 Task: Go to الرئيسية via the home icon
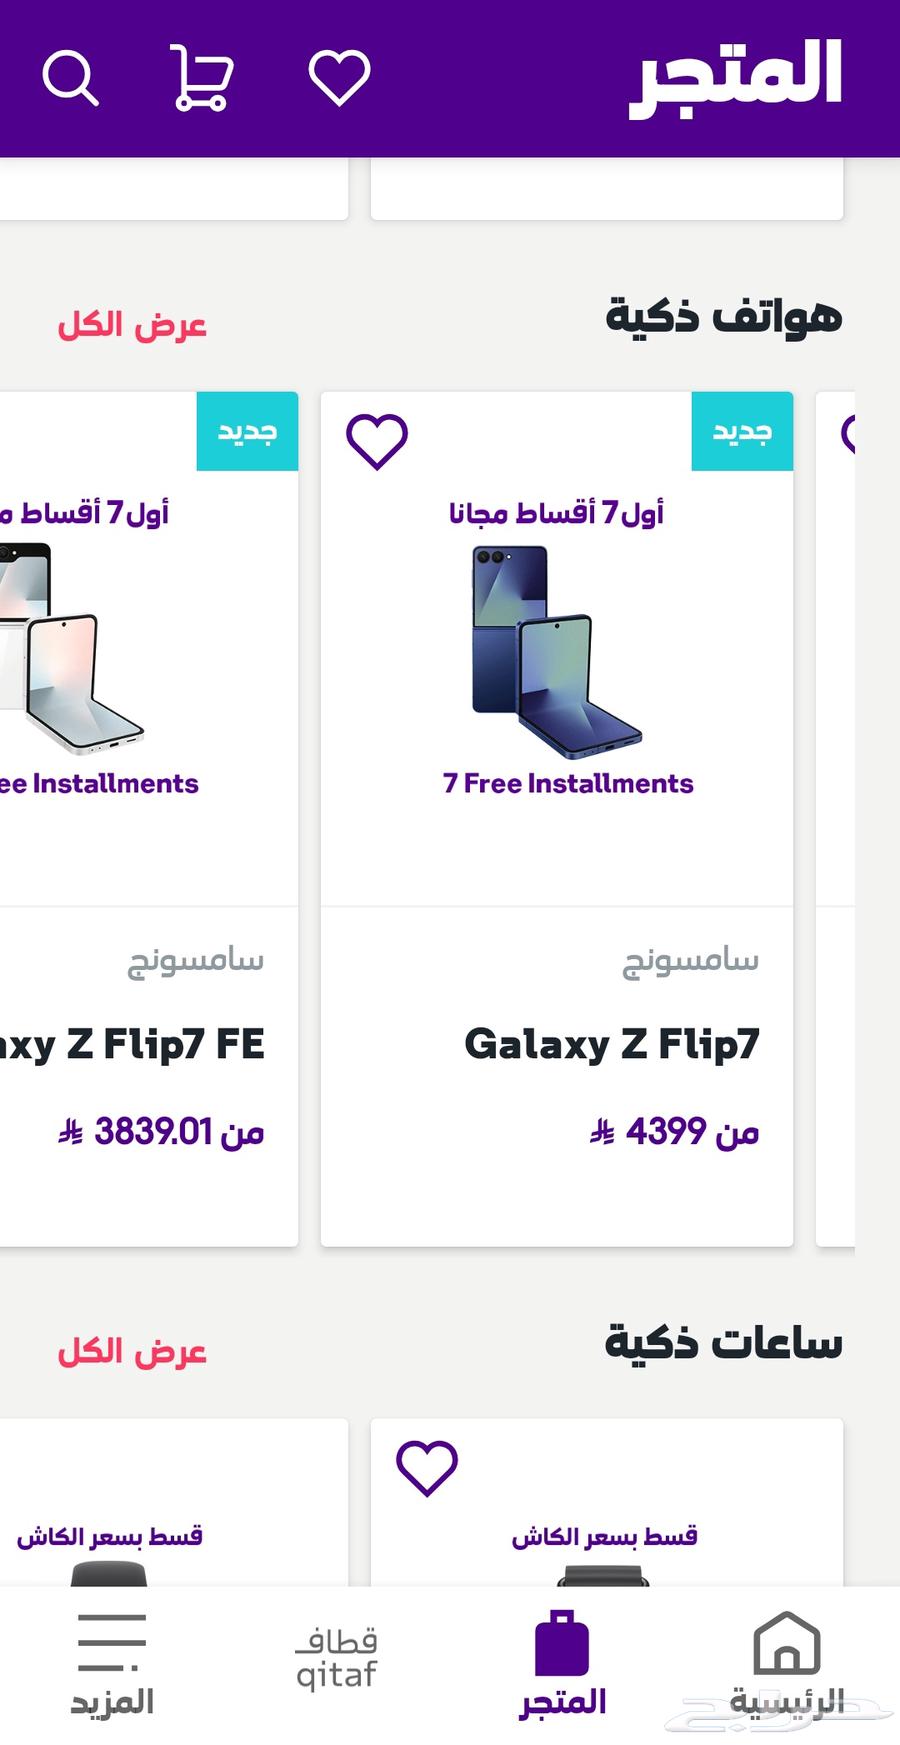[789, 1640]
